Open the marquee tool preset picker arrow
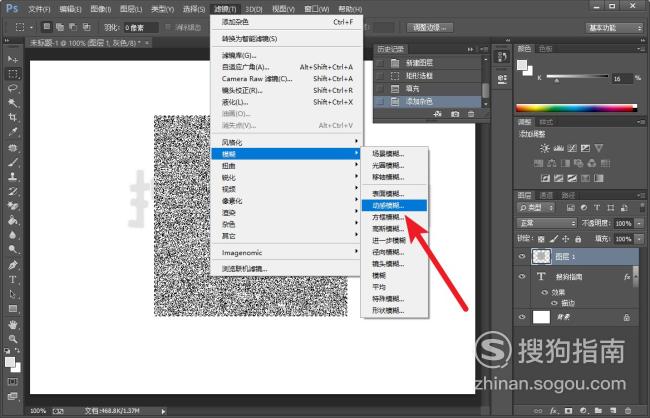Viewport: 650px width, 418px height. tap(31, 27)
